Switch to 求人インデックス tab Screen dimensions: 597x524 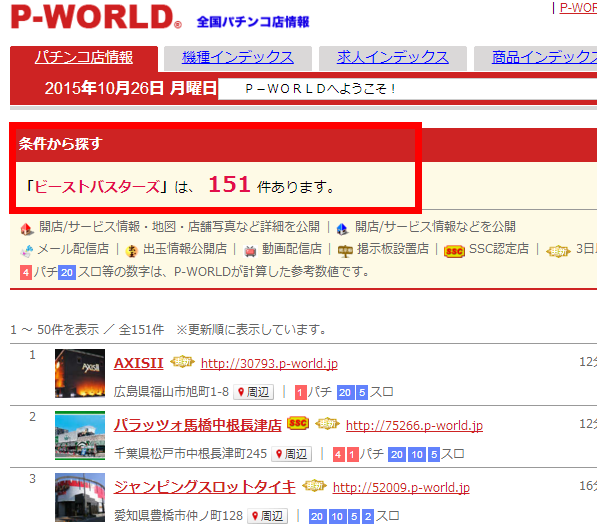click(x=393, y=58)
